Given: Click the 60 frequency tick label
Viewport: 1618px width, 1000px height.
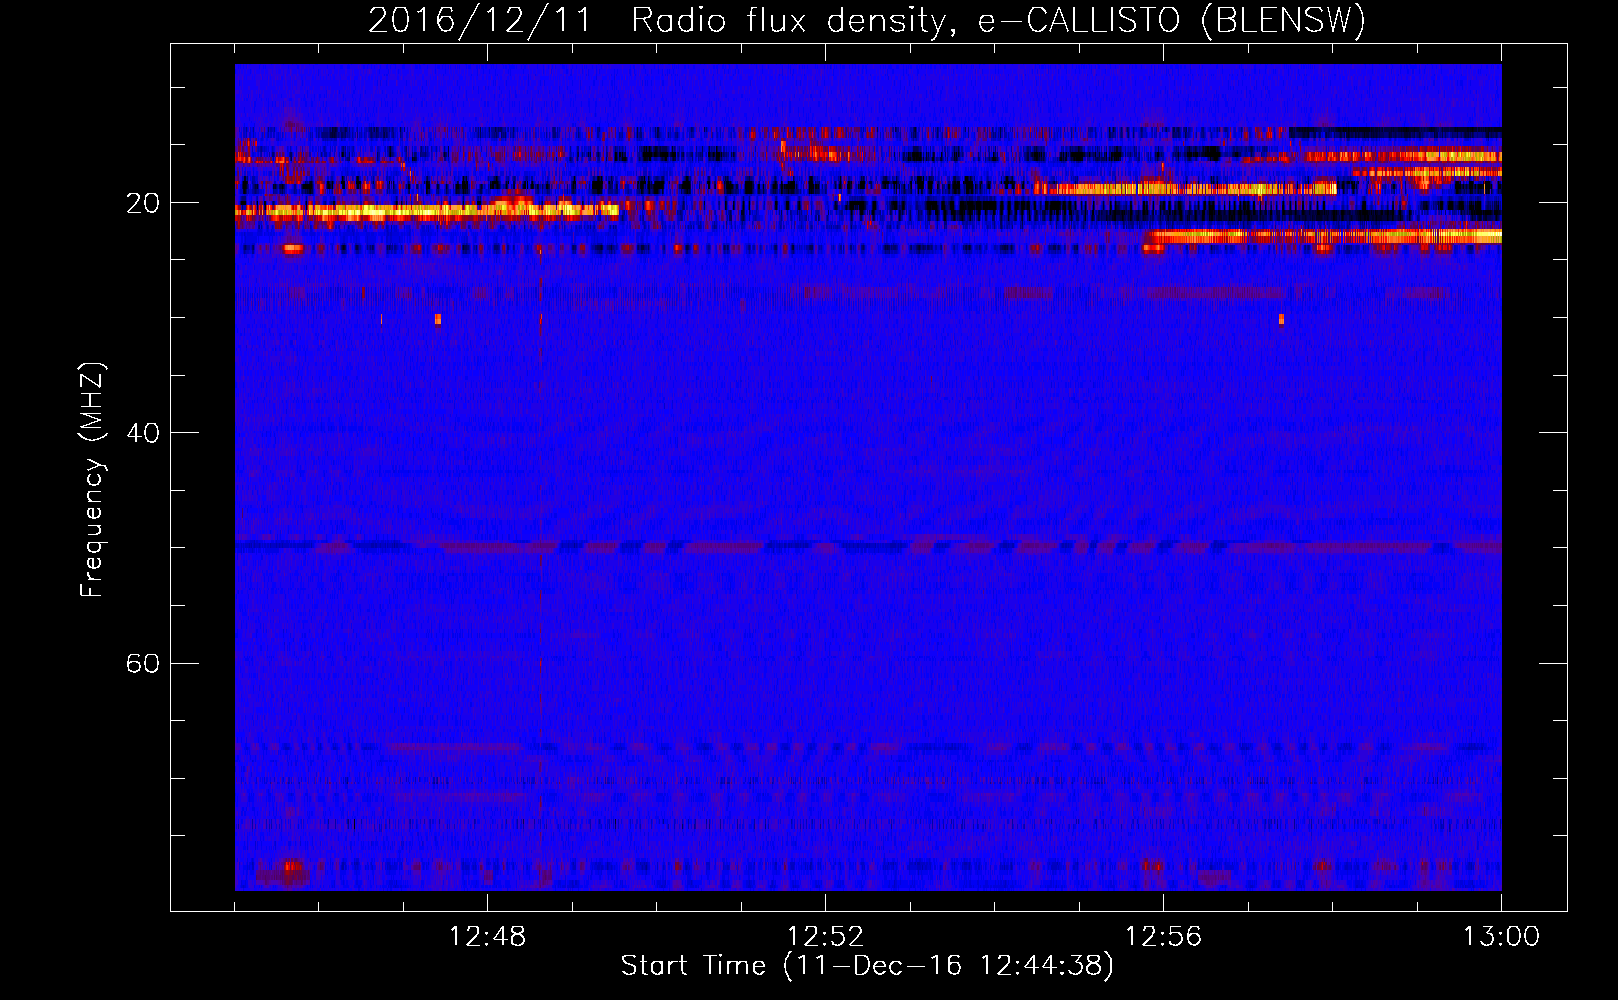Looking at the screenshot, I should pos(142,663).
